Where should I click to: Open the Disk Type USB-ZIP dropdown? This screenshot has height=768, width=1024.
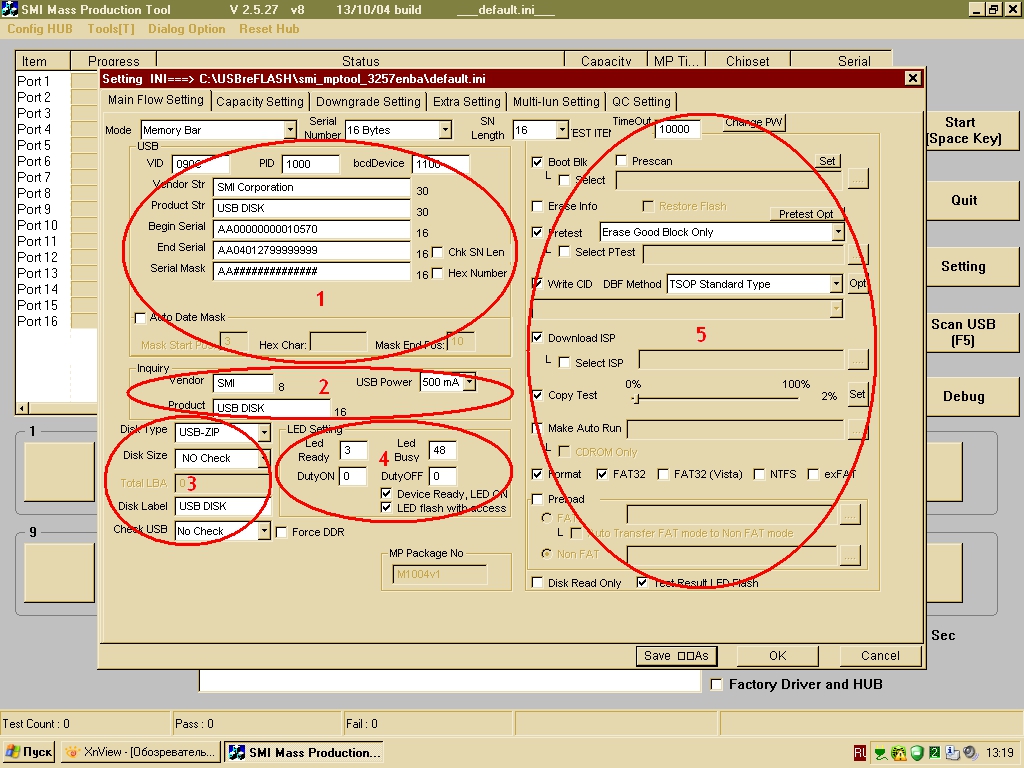pyautogui.click(x=264, y=432)
